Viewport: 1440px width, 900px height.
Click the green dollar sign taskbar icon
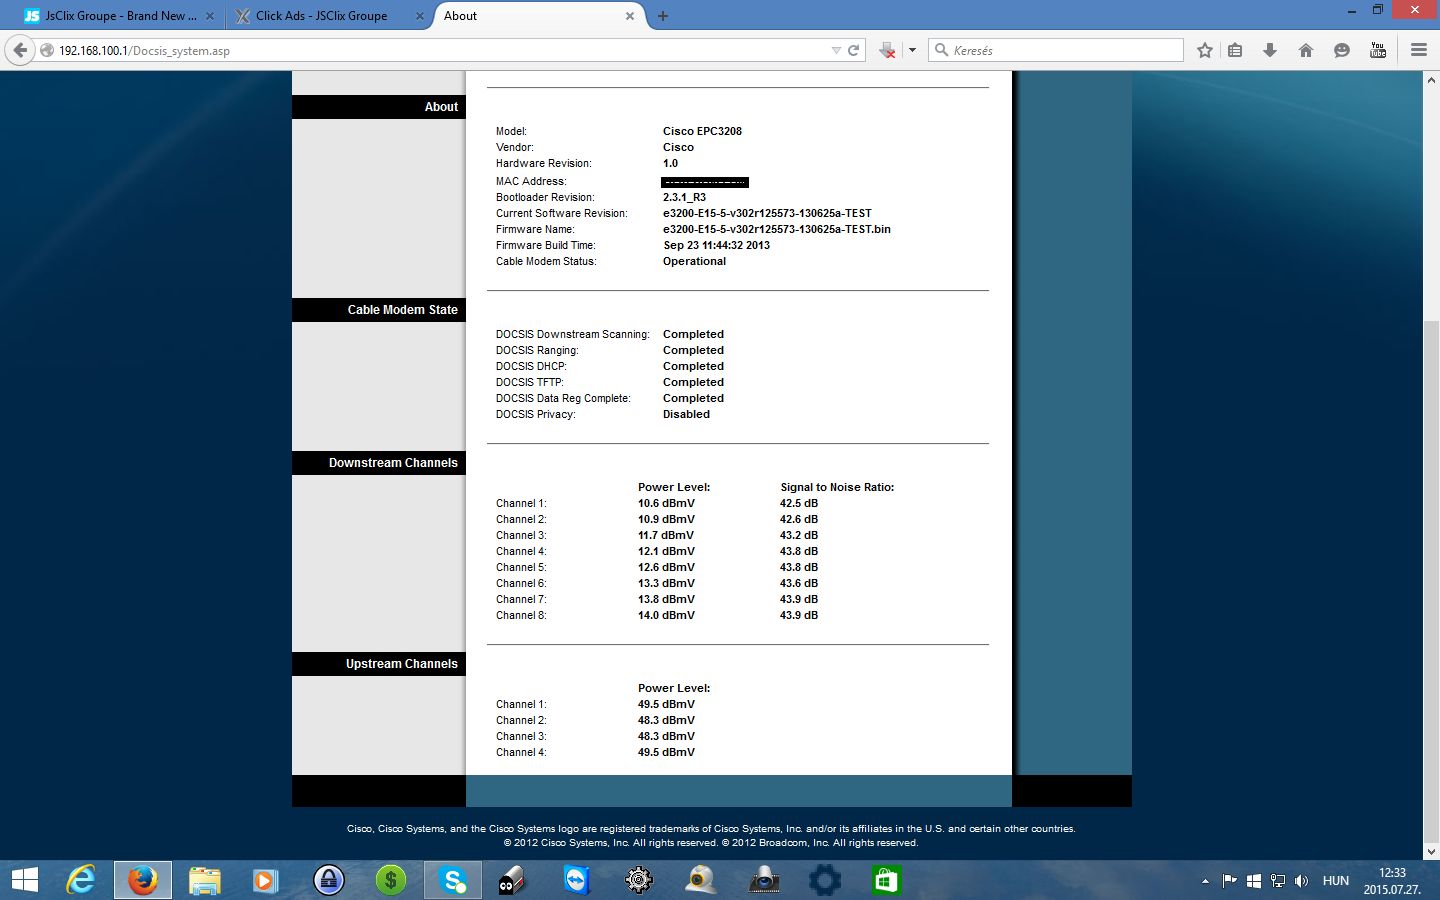tap(390, 880)
